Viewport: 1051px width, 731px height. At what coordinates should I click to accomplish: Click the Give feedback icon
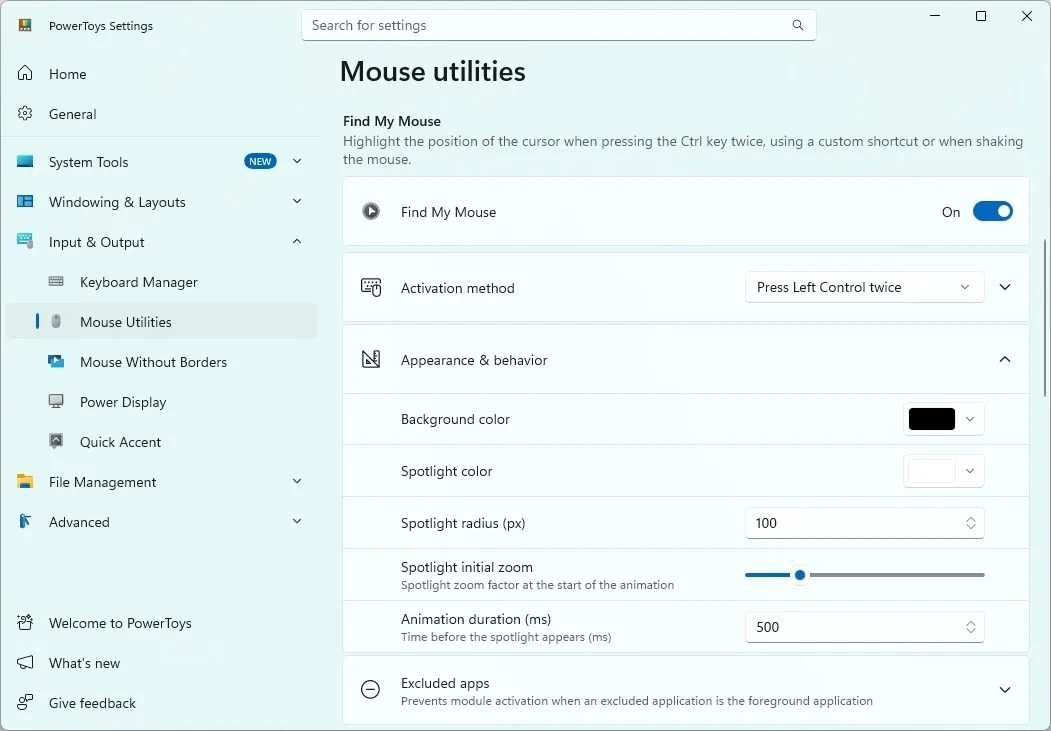pos(25,702)
